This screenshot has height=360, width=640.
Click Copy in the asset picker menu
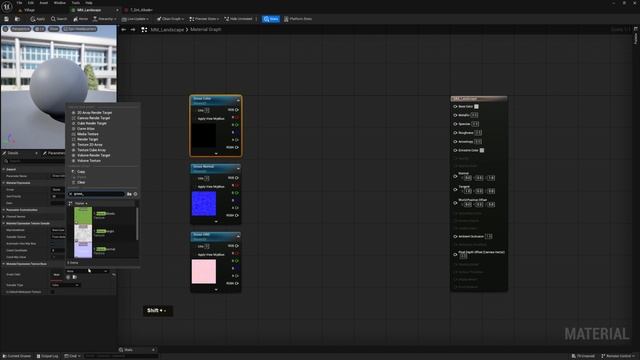81,172
